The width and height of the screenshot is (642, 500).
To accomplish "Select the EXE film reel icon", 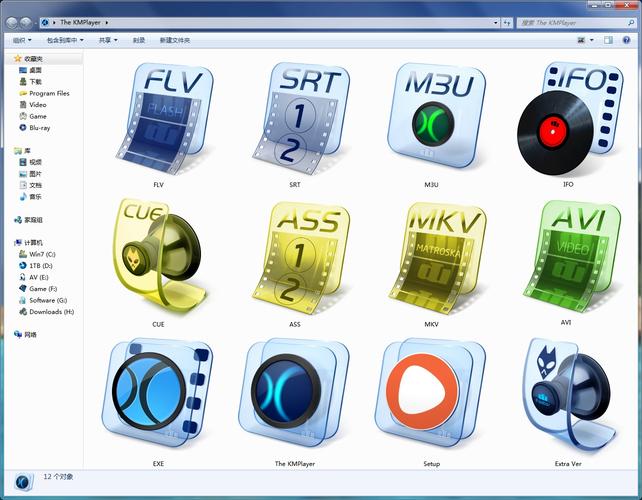I will coord(158,394).
